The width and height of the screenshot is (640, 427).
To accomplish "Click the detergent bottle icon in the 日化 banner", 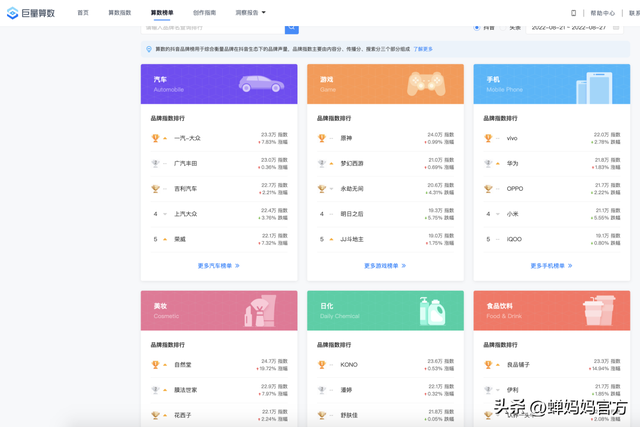I will point(432,311).
